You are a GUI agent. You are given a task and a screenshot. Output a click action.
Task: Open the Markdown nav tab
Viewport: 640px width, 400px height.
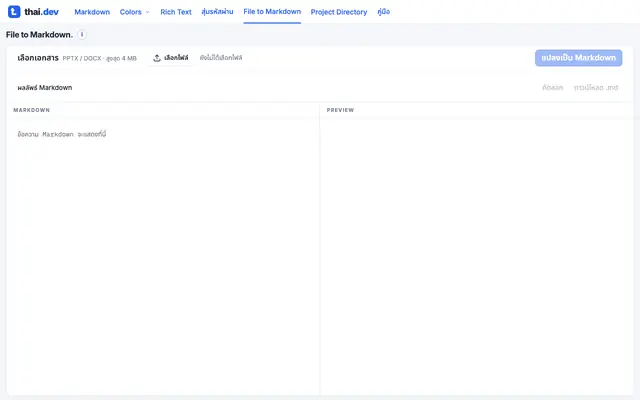pyautogui.click(x=92, y=12)
